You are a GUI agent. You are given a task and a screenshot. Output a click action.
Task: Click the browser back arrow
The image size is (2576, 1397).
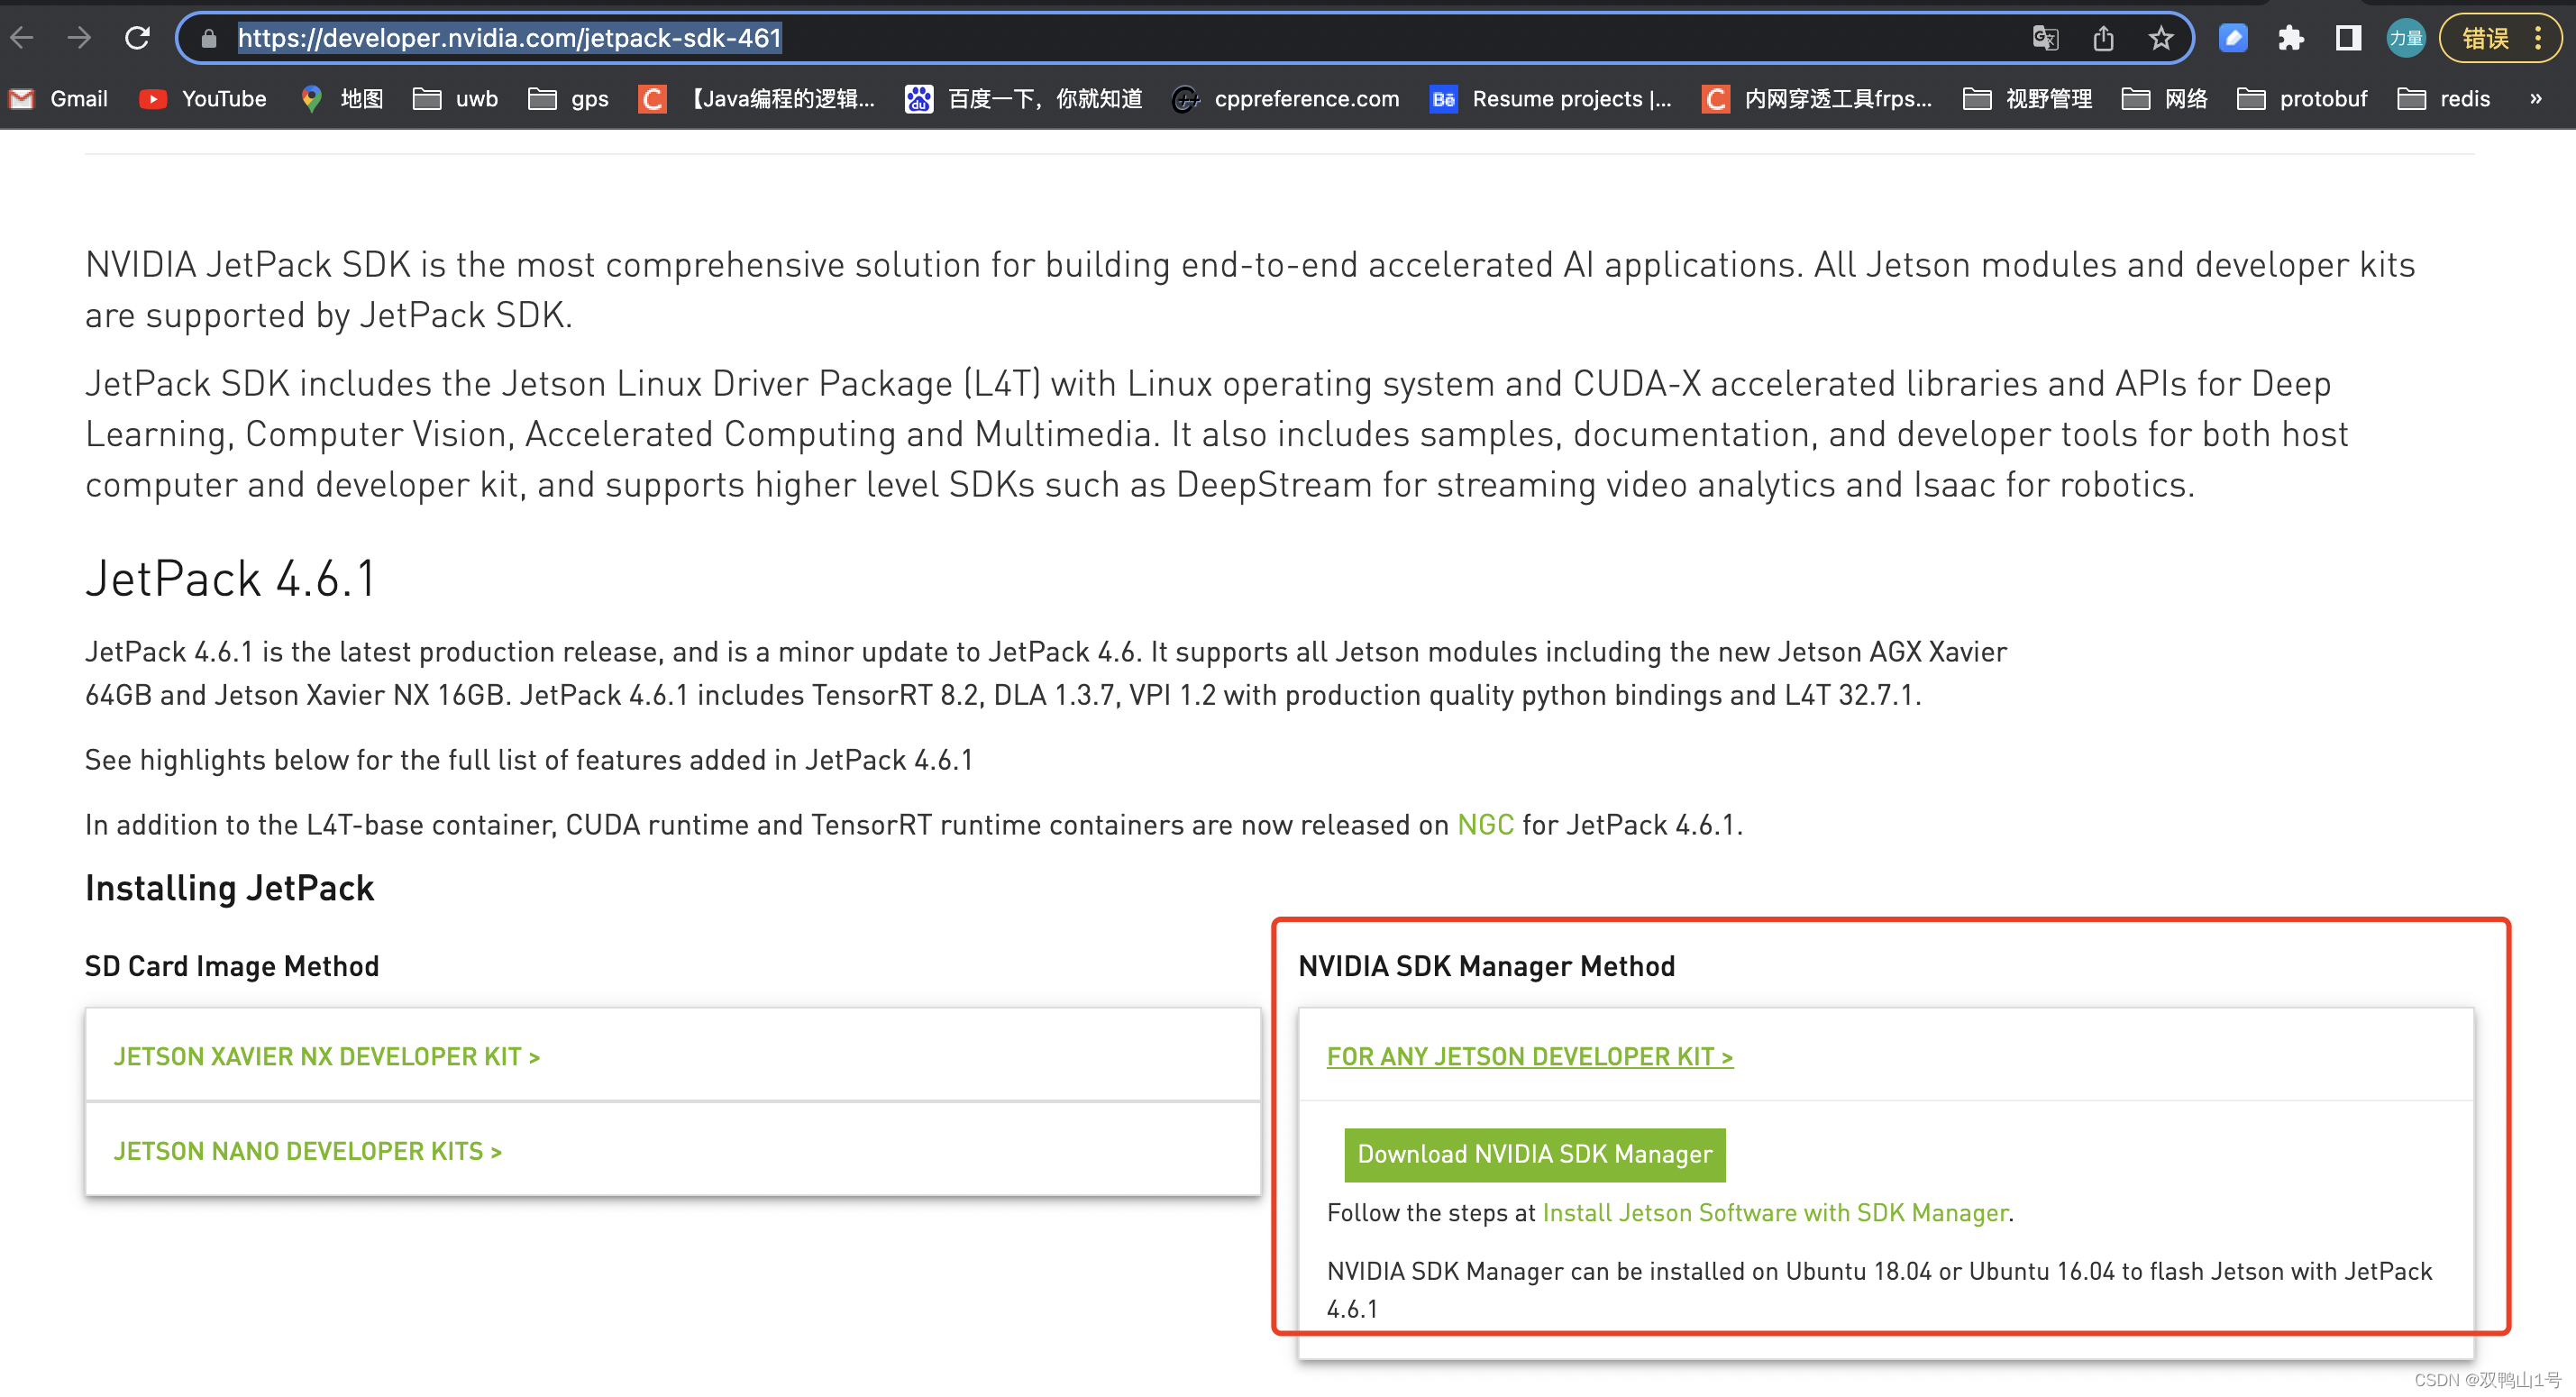(x=22, y=38)
